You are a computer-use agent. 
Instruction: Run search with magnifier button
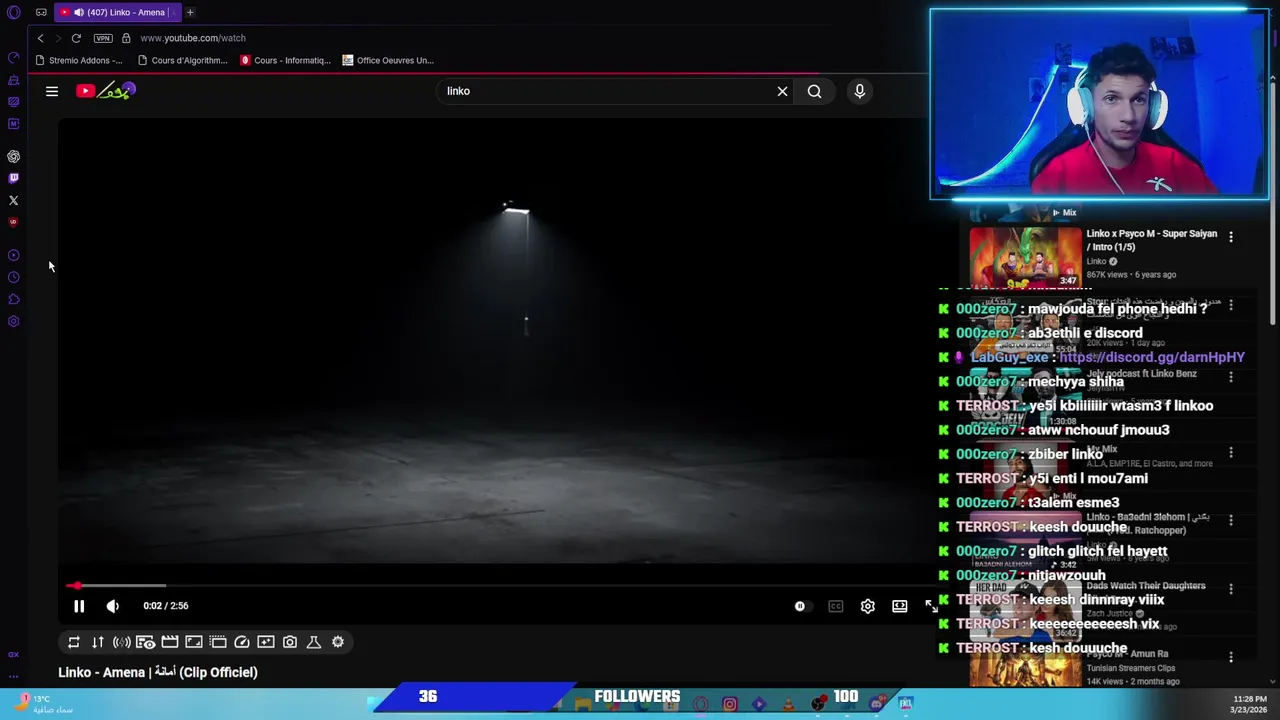point(815,91)
